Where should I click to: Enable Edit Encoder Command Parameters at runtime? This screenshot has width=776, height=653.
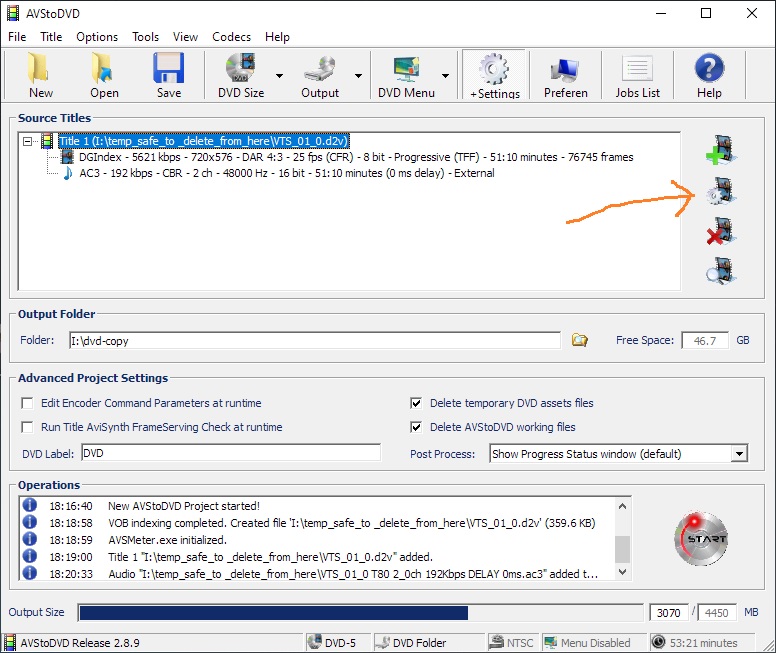tap(27, 403)
